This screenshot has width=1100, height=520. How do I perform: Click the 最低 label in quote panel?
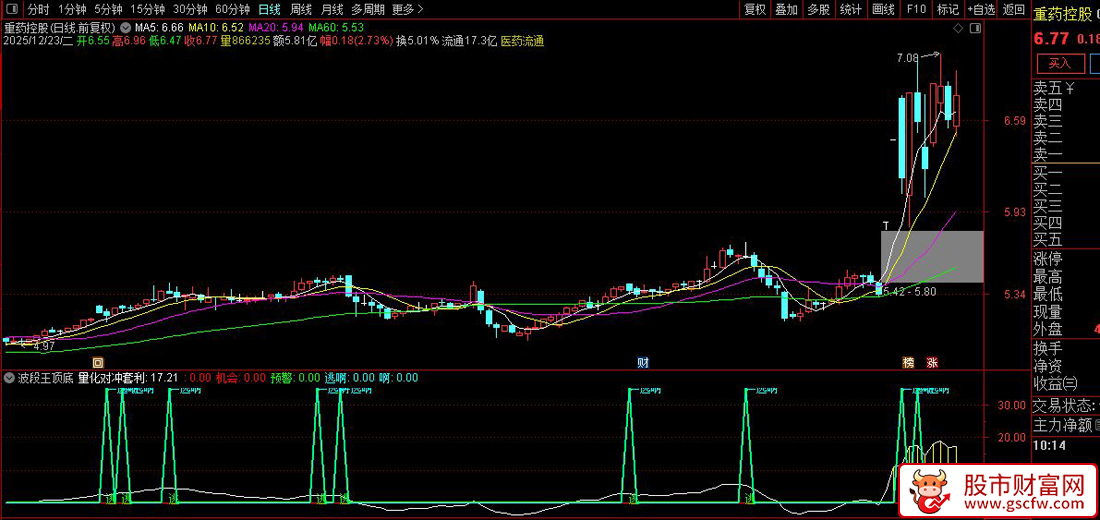pos(1048,295)
